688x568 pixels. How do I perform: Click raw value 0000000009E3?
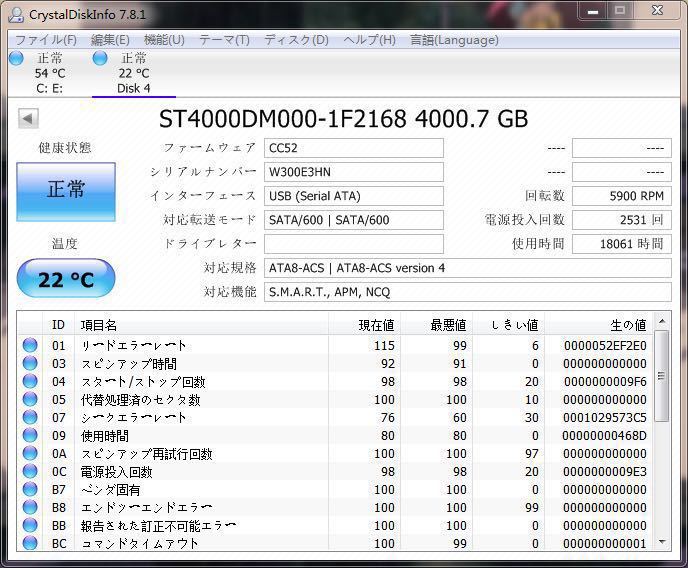605,472
